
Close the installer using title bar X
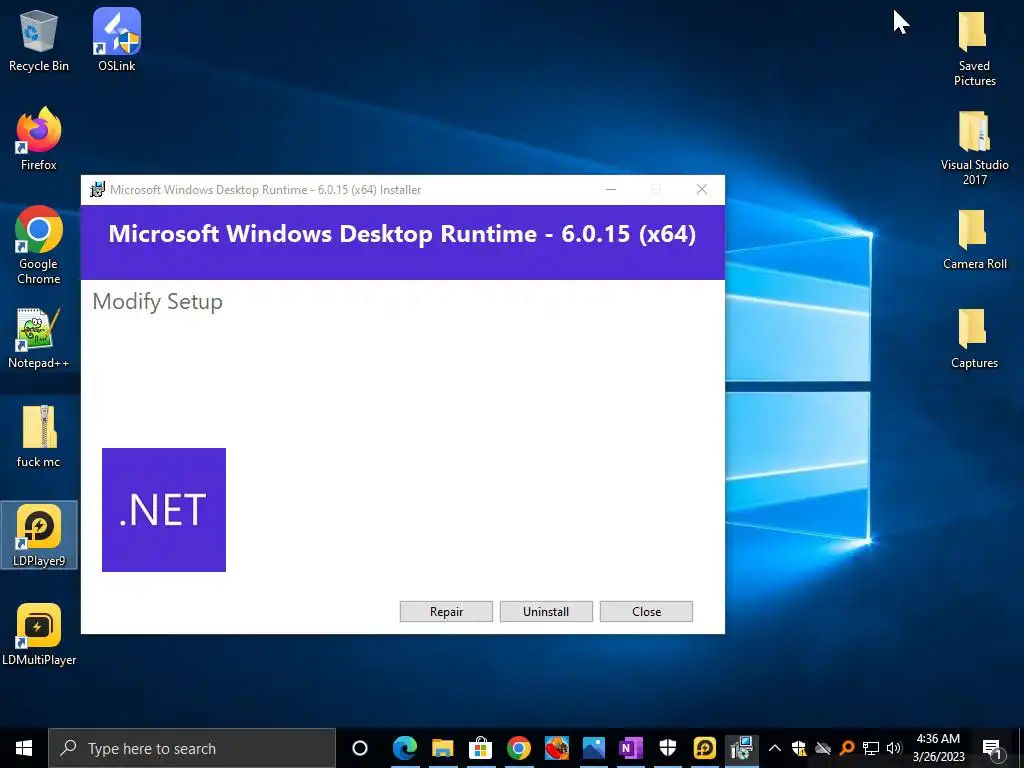[x=702, y=189]
